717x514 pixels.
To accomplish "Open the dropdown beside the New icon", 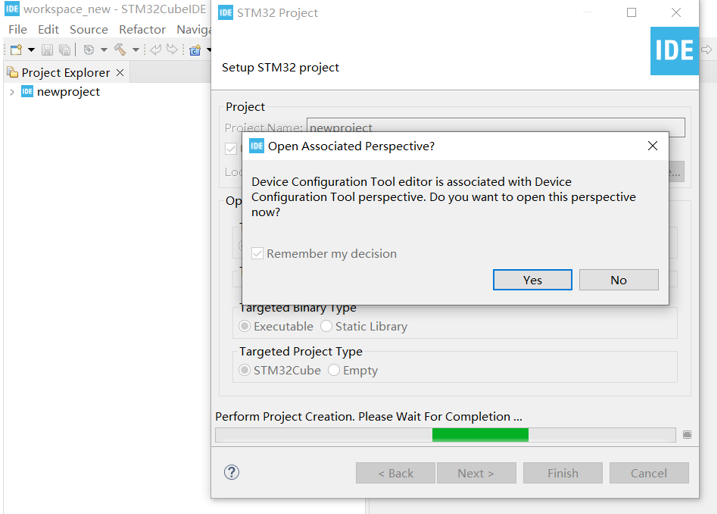I will pos(31,49).
